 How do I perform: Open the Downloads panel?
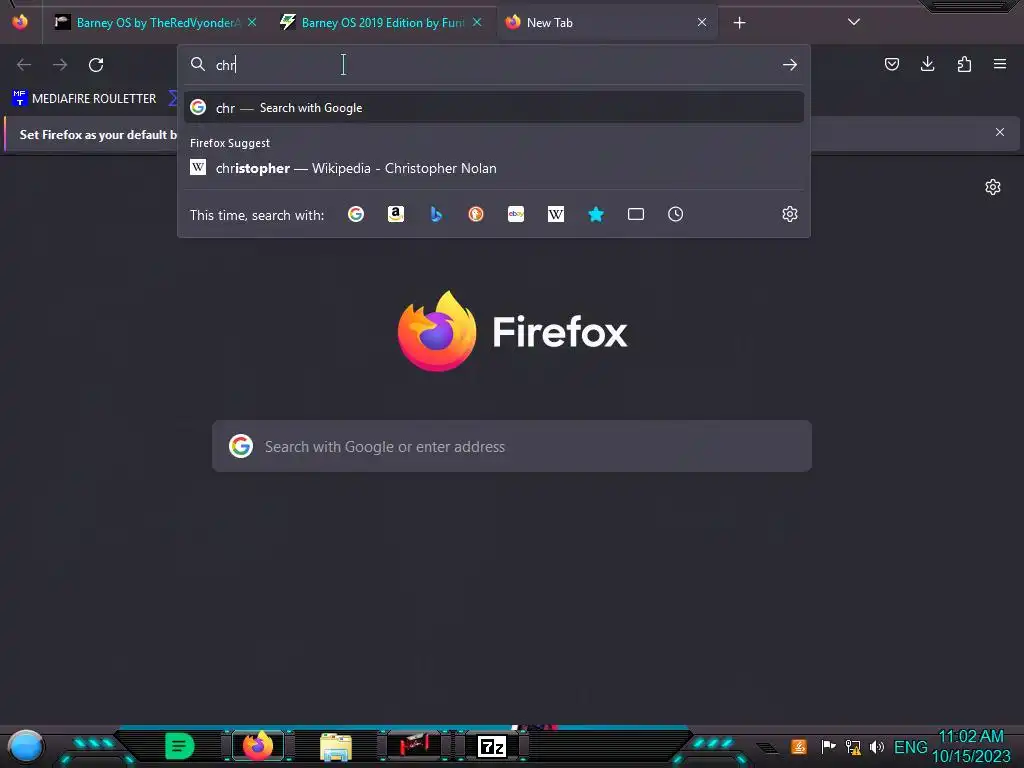928,64
